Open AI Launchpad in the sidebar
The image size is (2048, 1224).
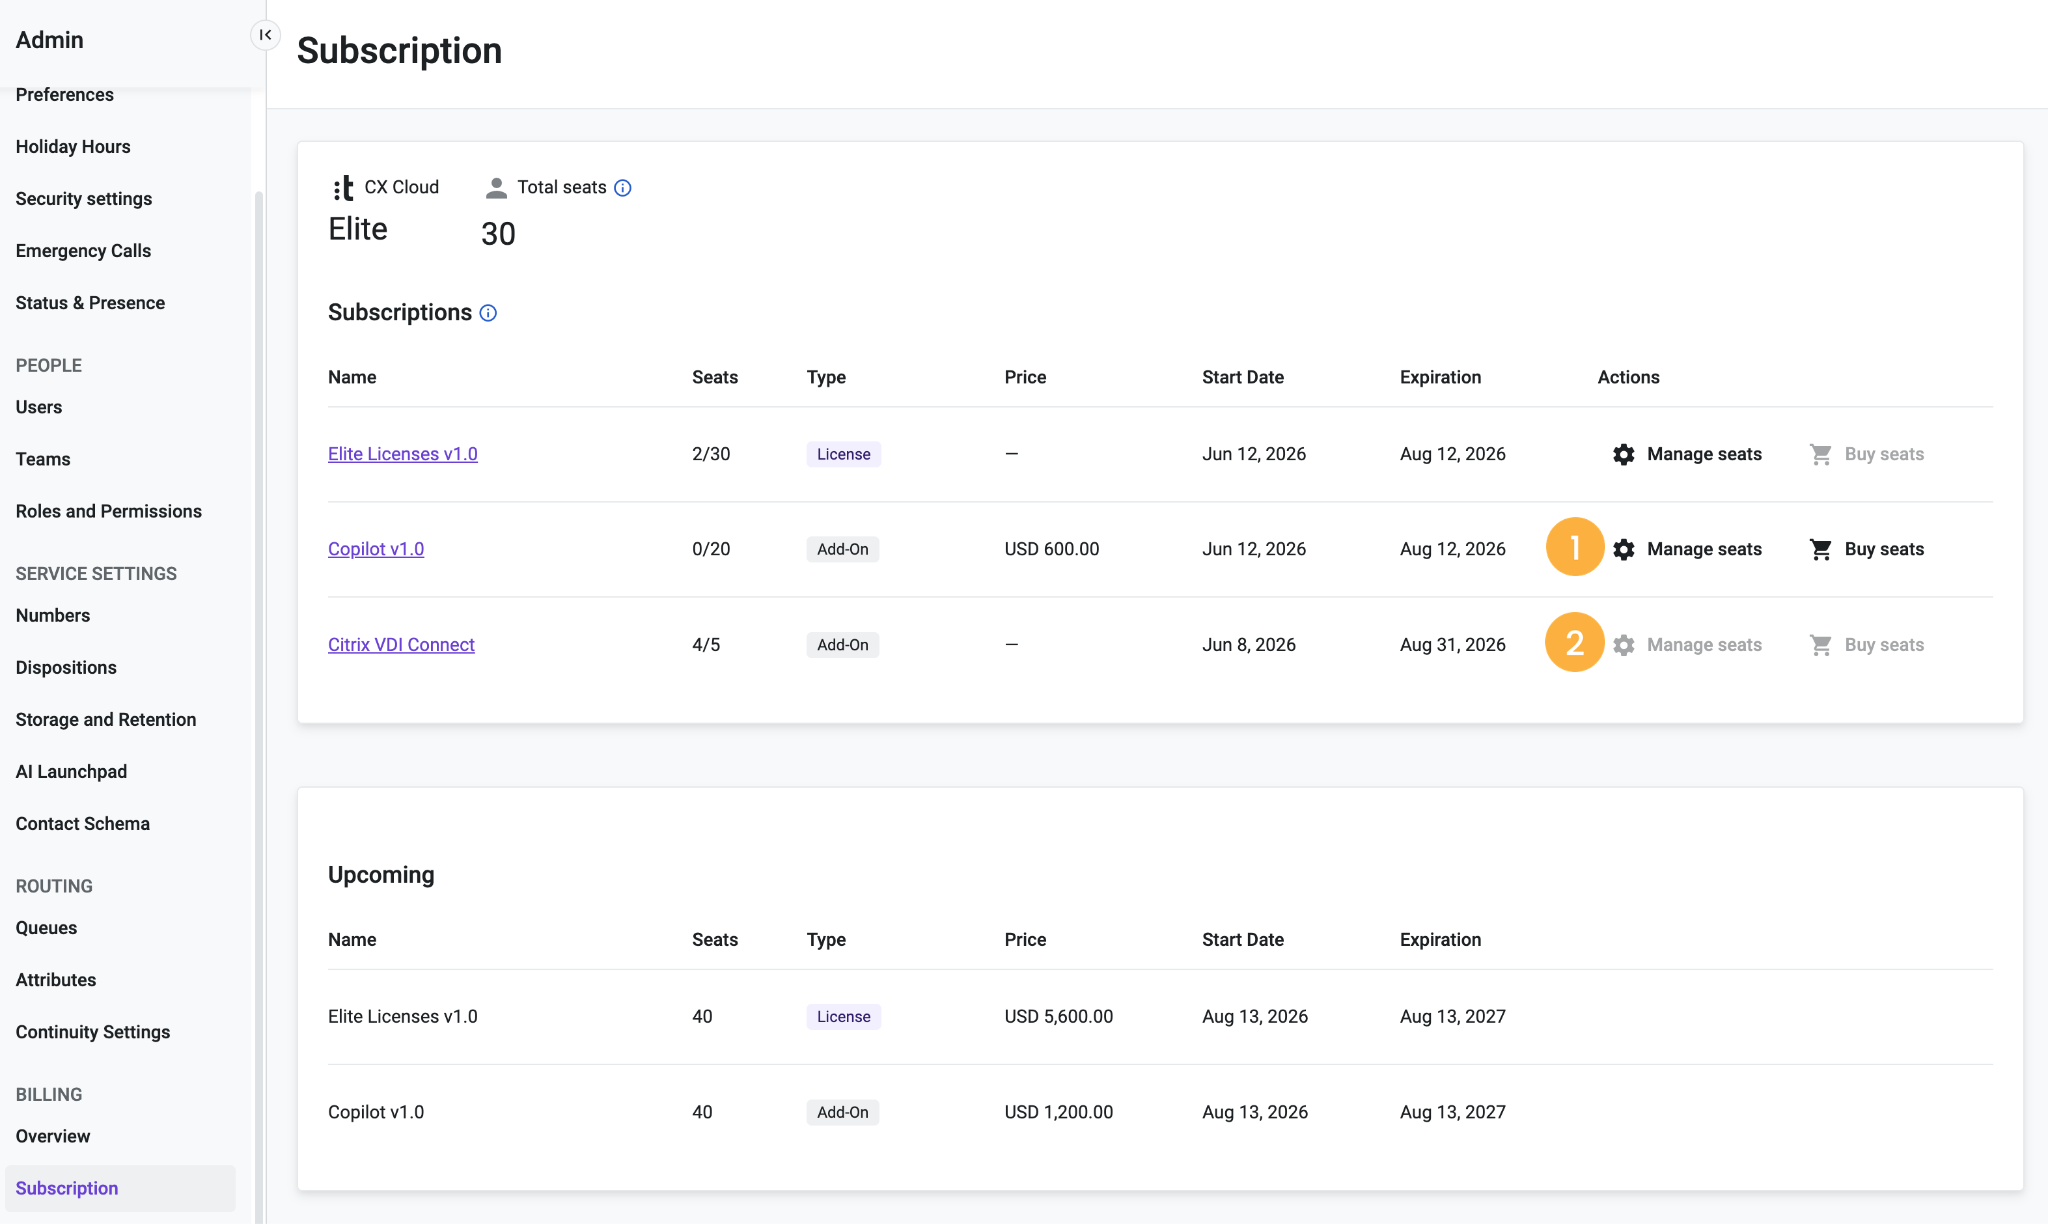click(x=71, y=772)
